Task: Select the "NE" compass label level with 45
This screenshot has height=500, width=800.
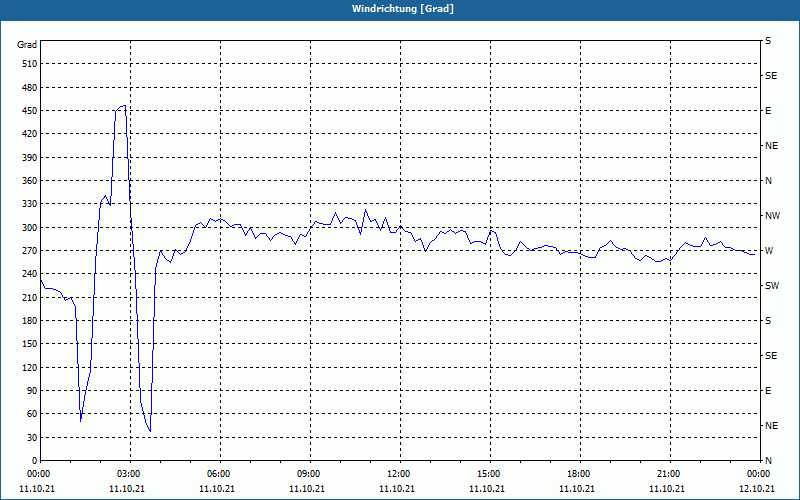Action: click(771, 426)
